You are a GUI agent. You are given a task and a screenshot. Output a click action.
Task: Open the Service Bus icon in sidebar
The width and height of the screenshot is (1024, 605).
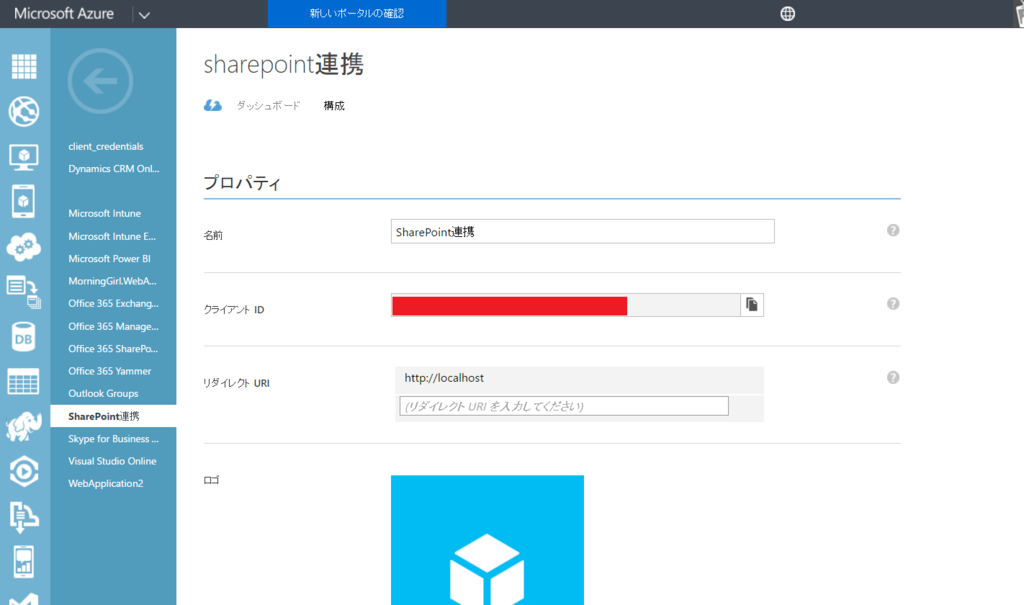coord(24,517)
